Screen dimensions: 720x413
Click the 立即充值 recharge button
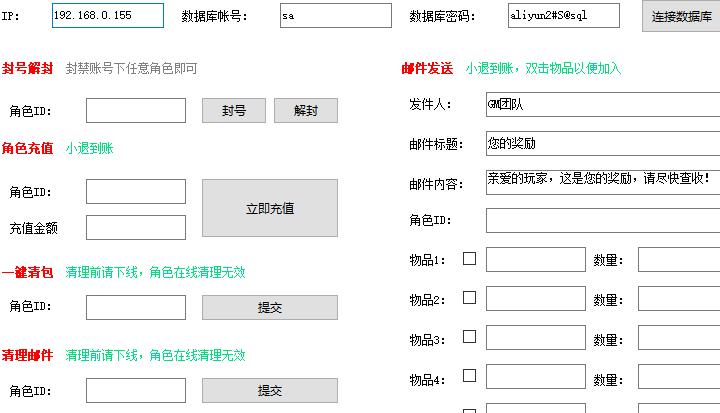[x=270, y=208]
